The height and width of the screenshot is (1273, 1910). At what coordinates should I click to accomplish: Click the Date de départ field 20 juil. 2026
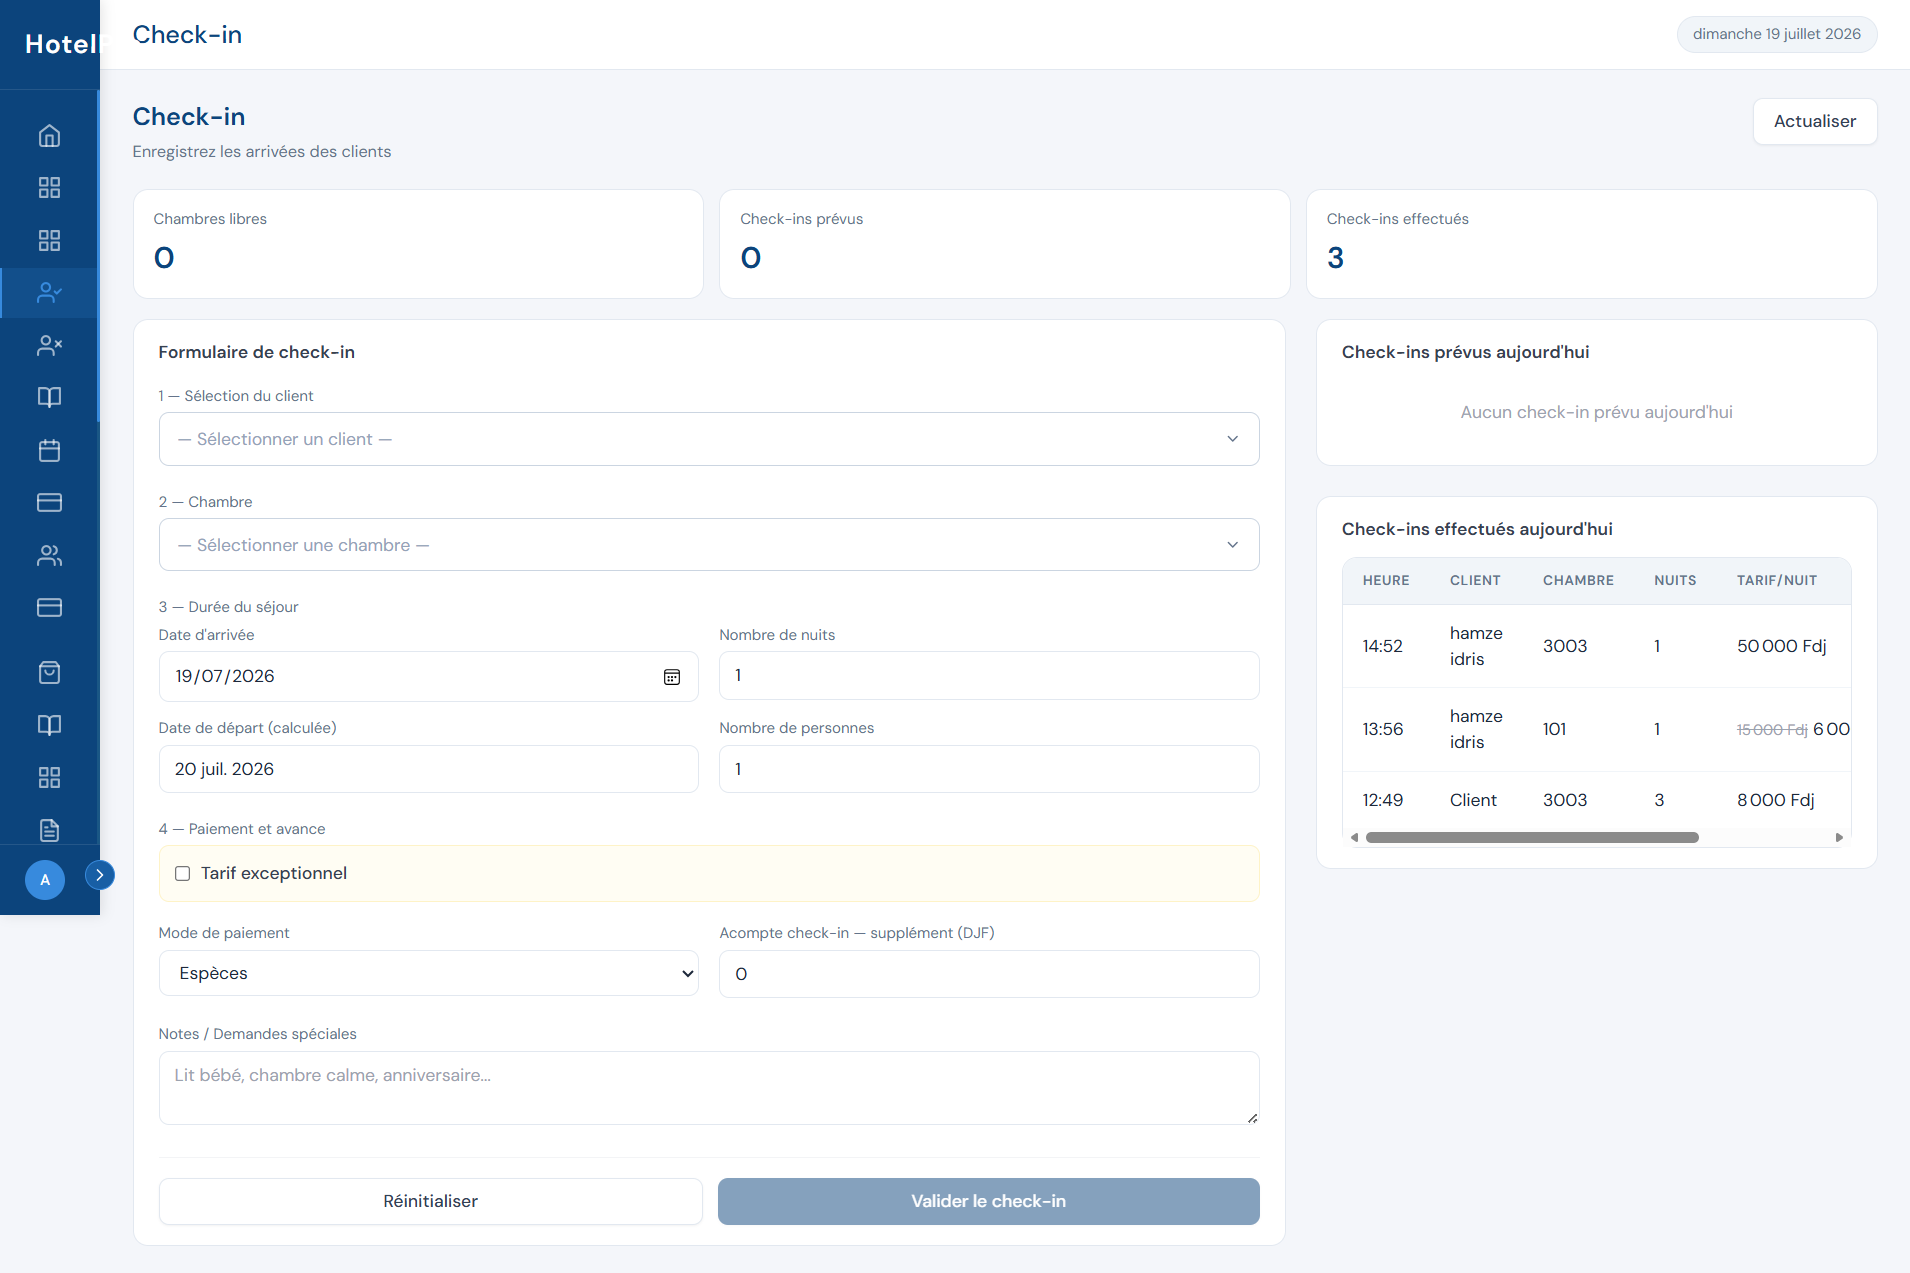(x=428, y=769)
